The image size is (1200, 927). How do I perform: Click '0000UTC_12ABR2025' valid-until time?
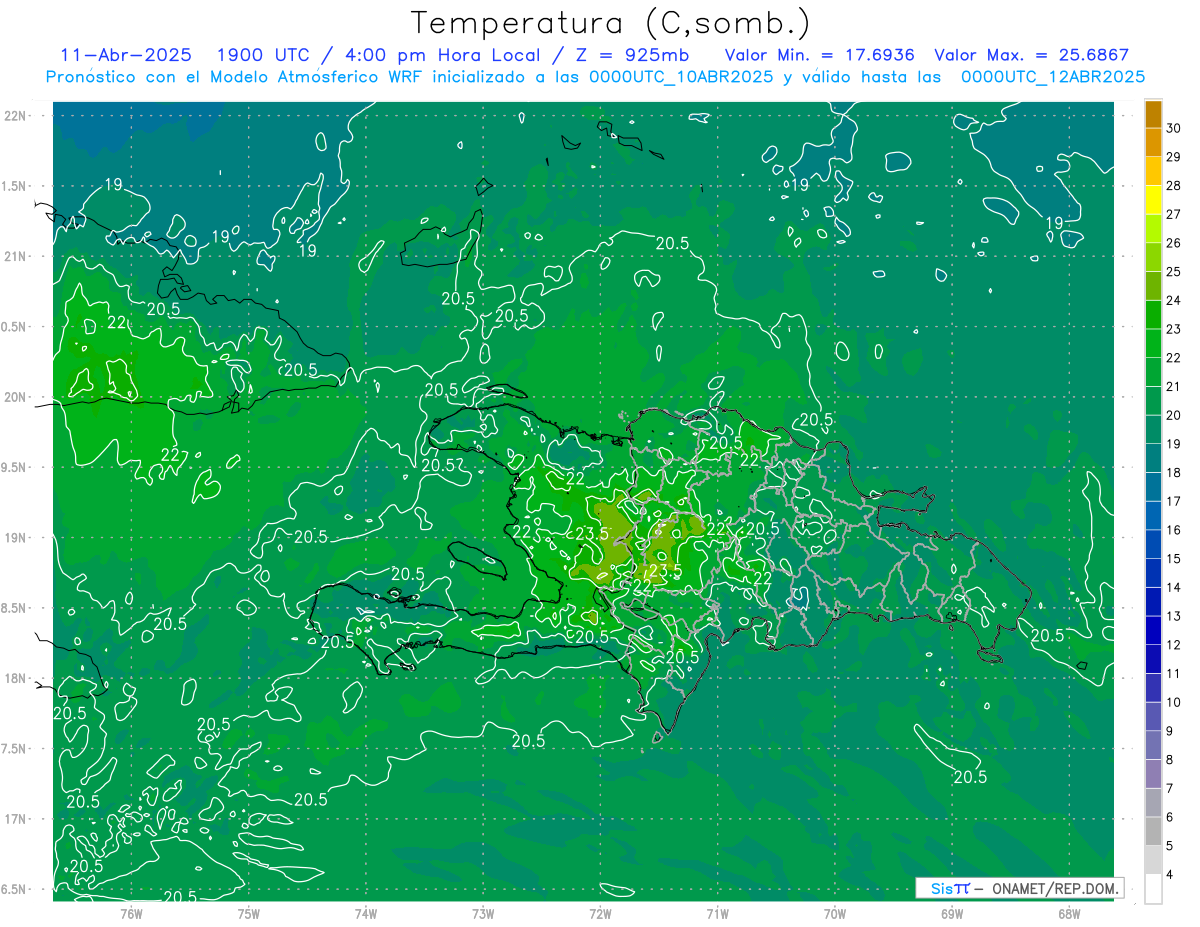(x=1053, y=77)
